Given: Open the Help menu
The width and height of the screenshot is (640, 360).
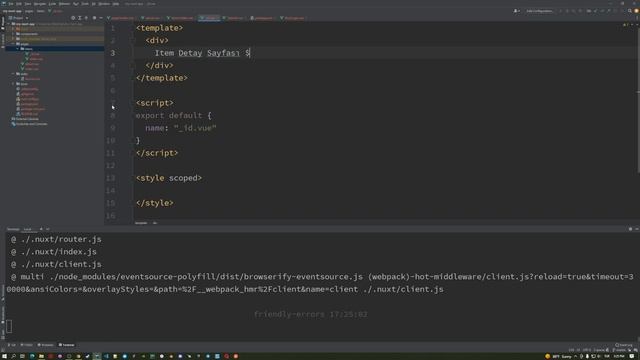Looking at the screenshot, I should 116,4.
